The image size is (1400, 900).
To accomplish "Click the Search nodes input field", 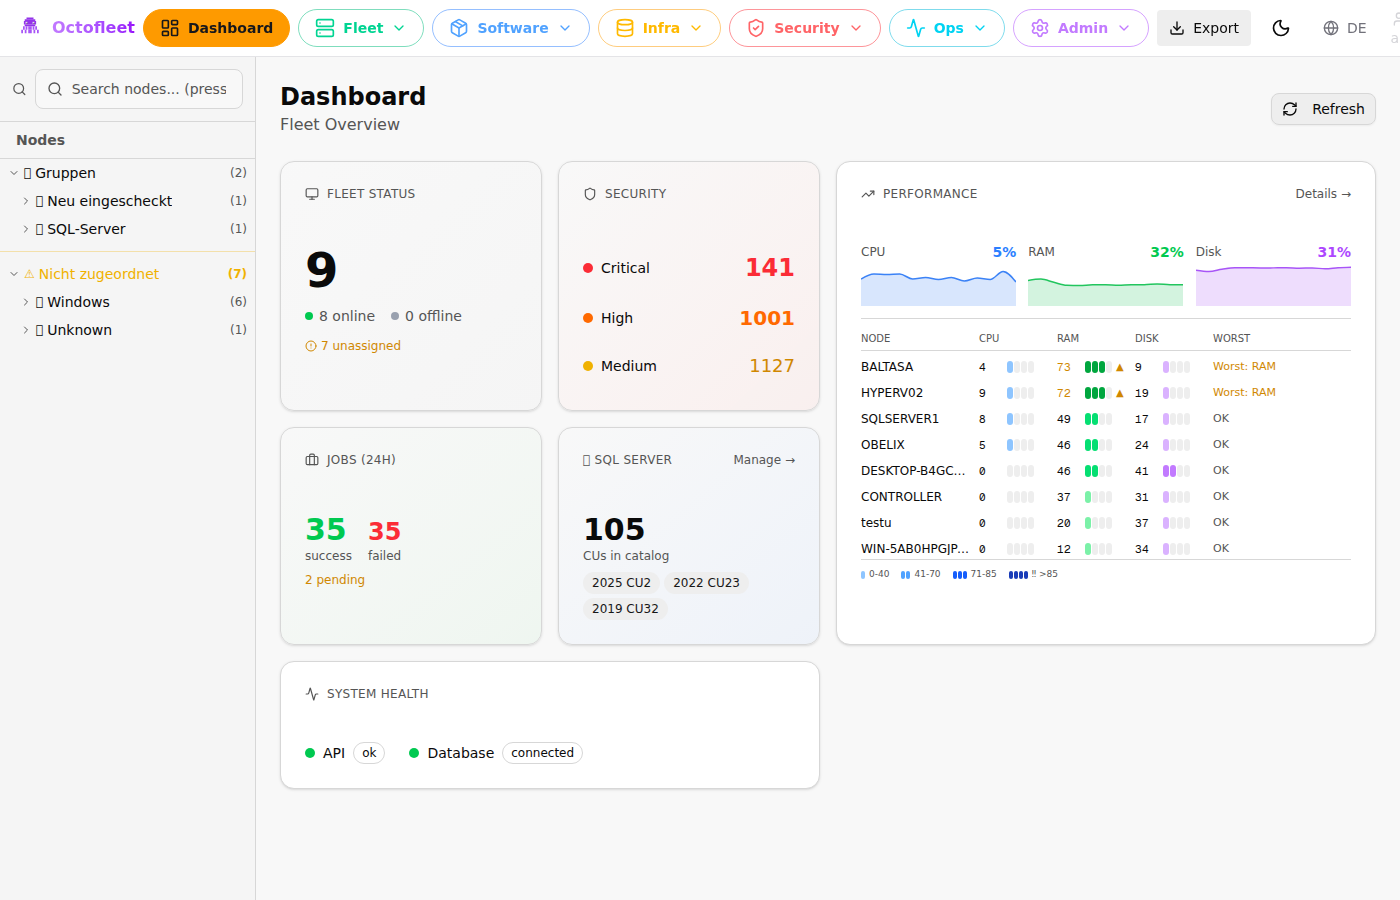I will (139, 89).
